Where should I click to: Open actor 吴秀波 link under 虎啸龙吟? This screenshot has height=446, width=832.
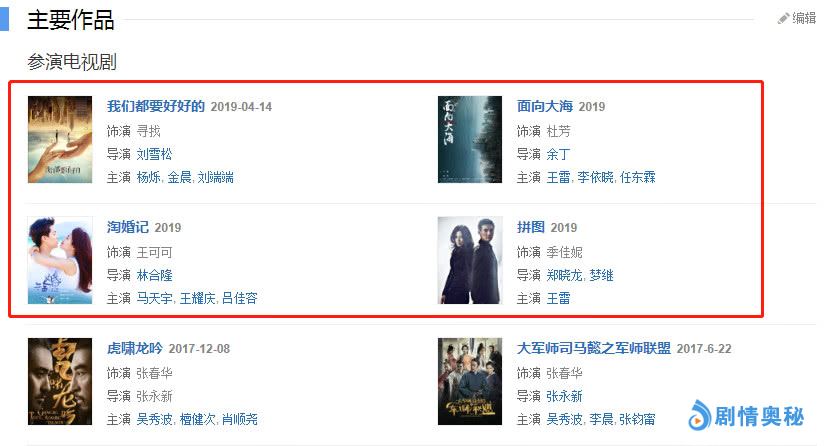tap(154, 419)
